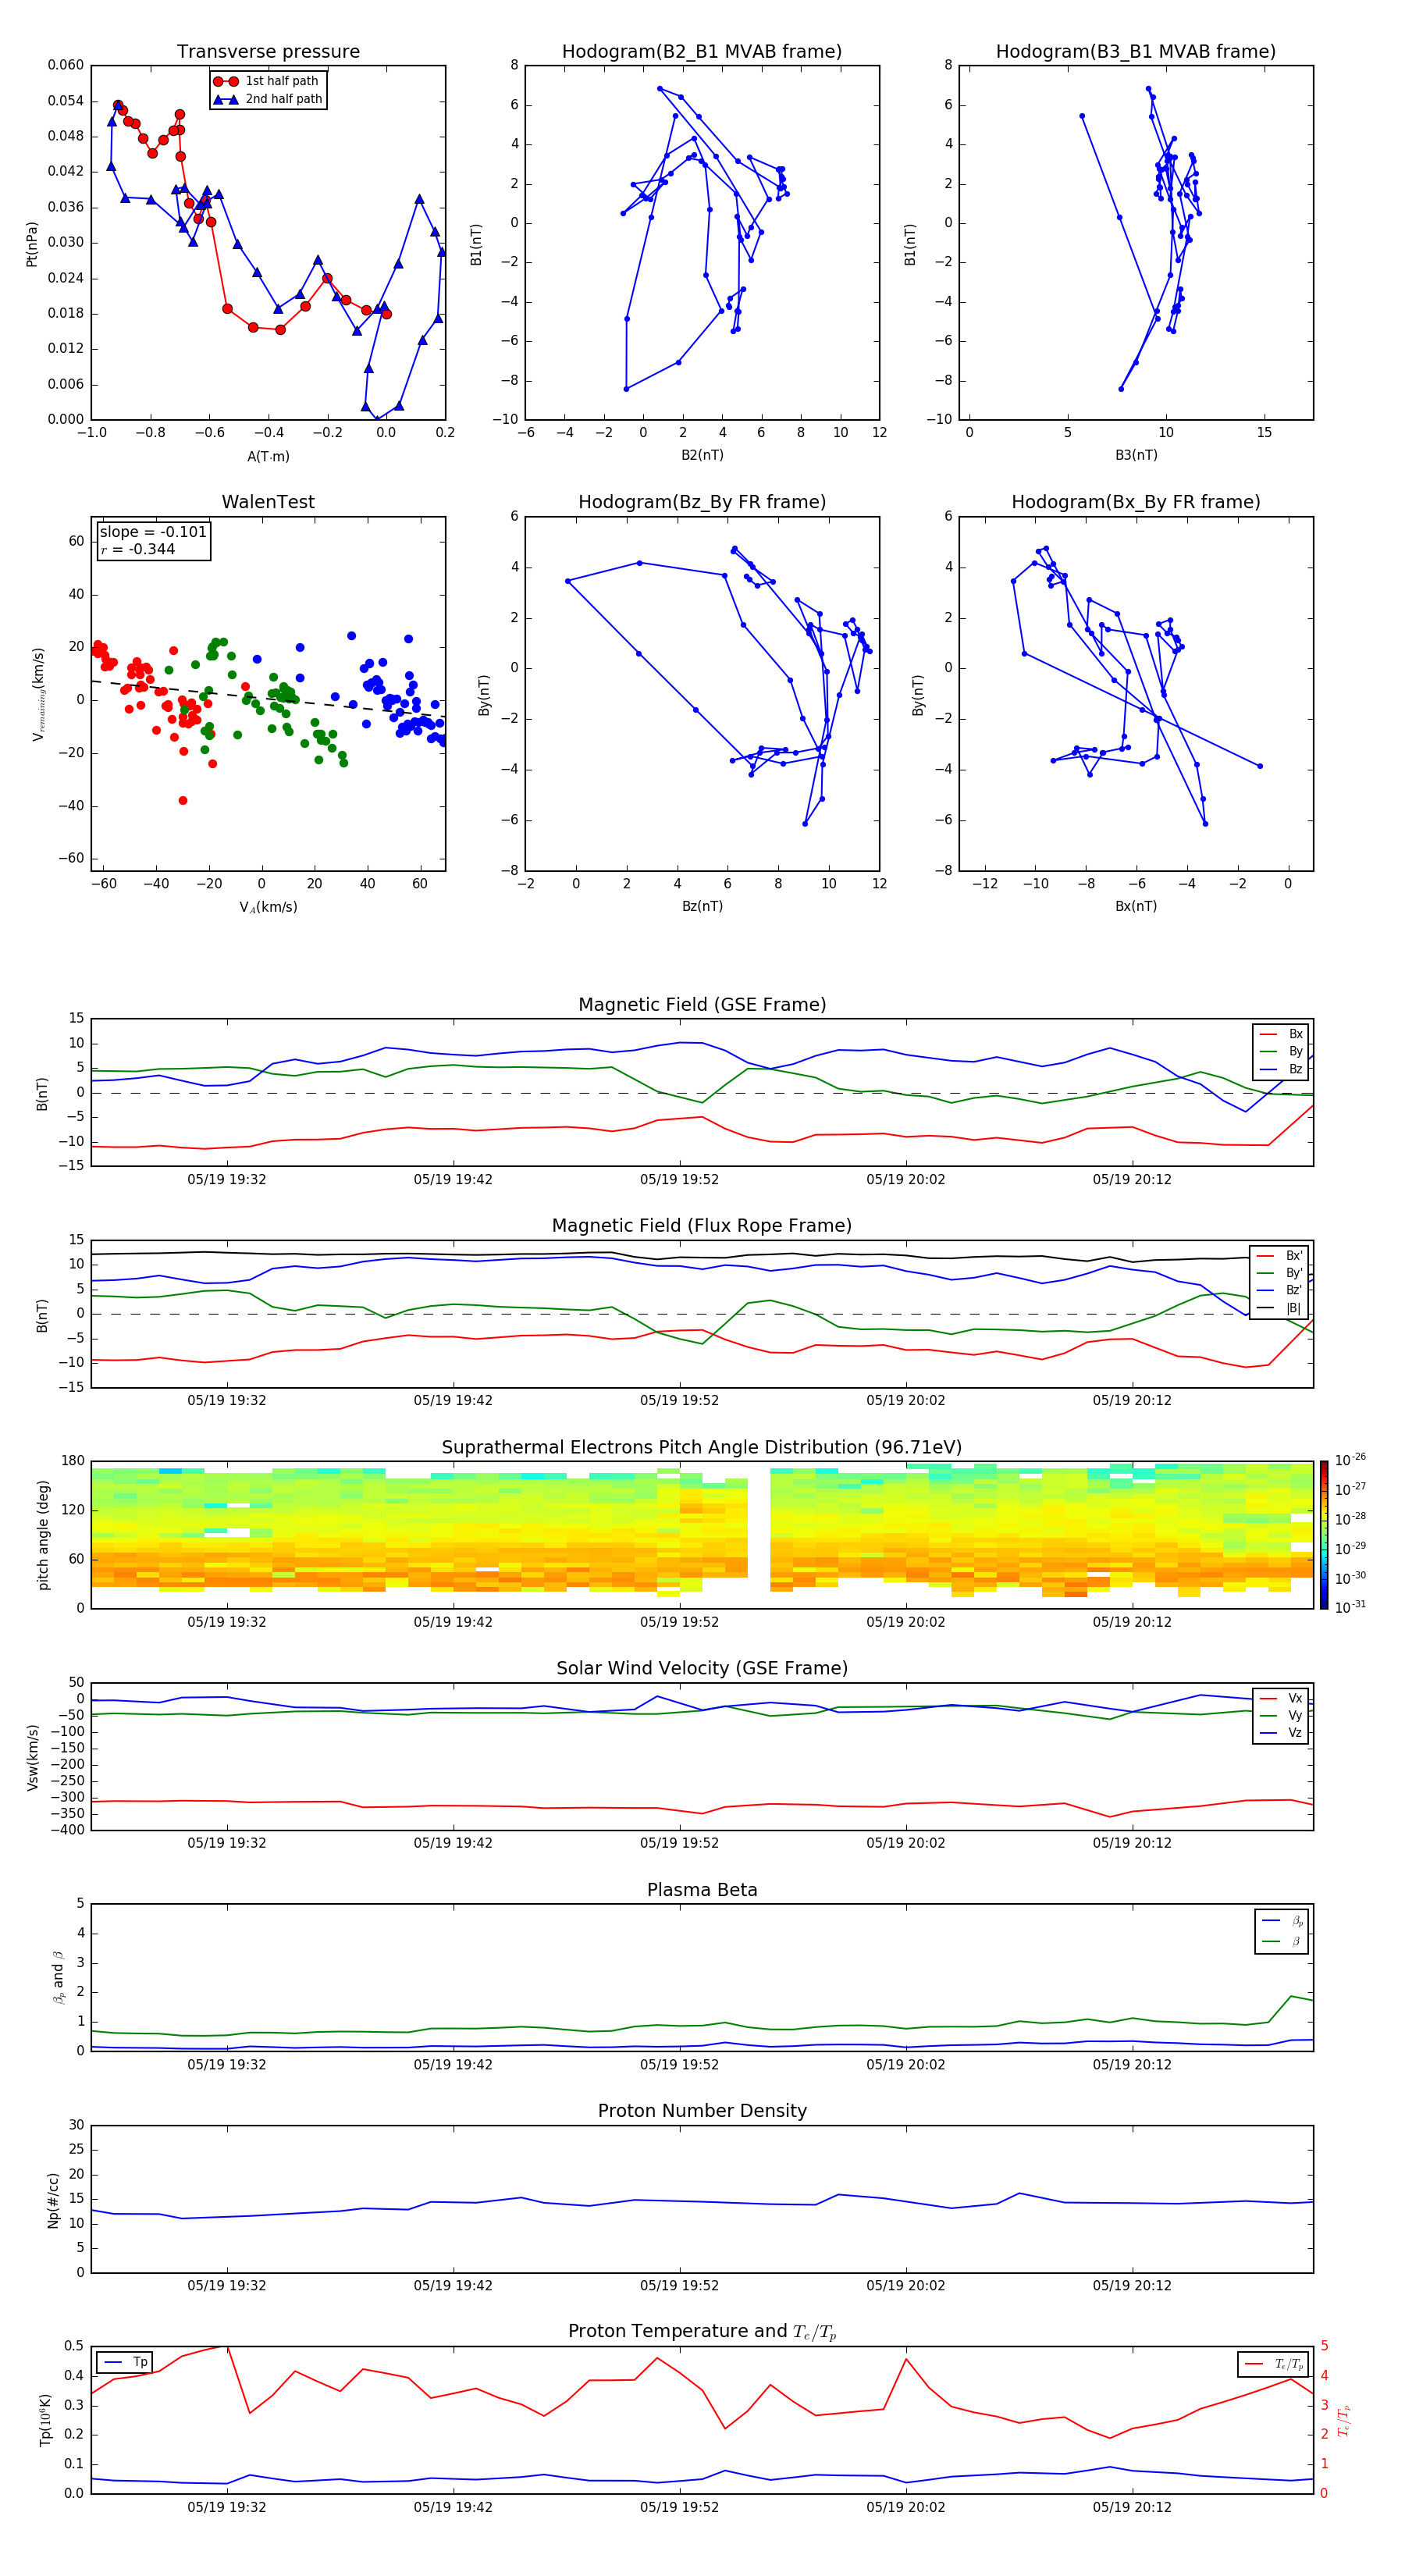
Task: Click the 'Hodogram(B2_B1 MVAB frame)' title
Action: [702, 51]
